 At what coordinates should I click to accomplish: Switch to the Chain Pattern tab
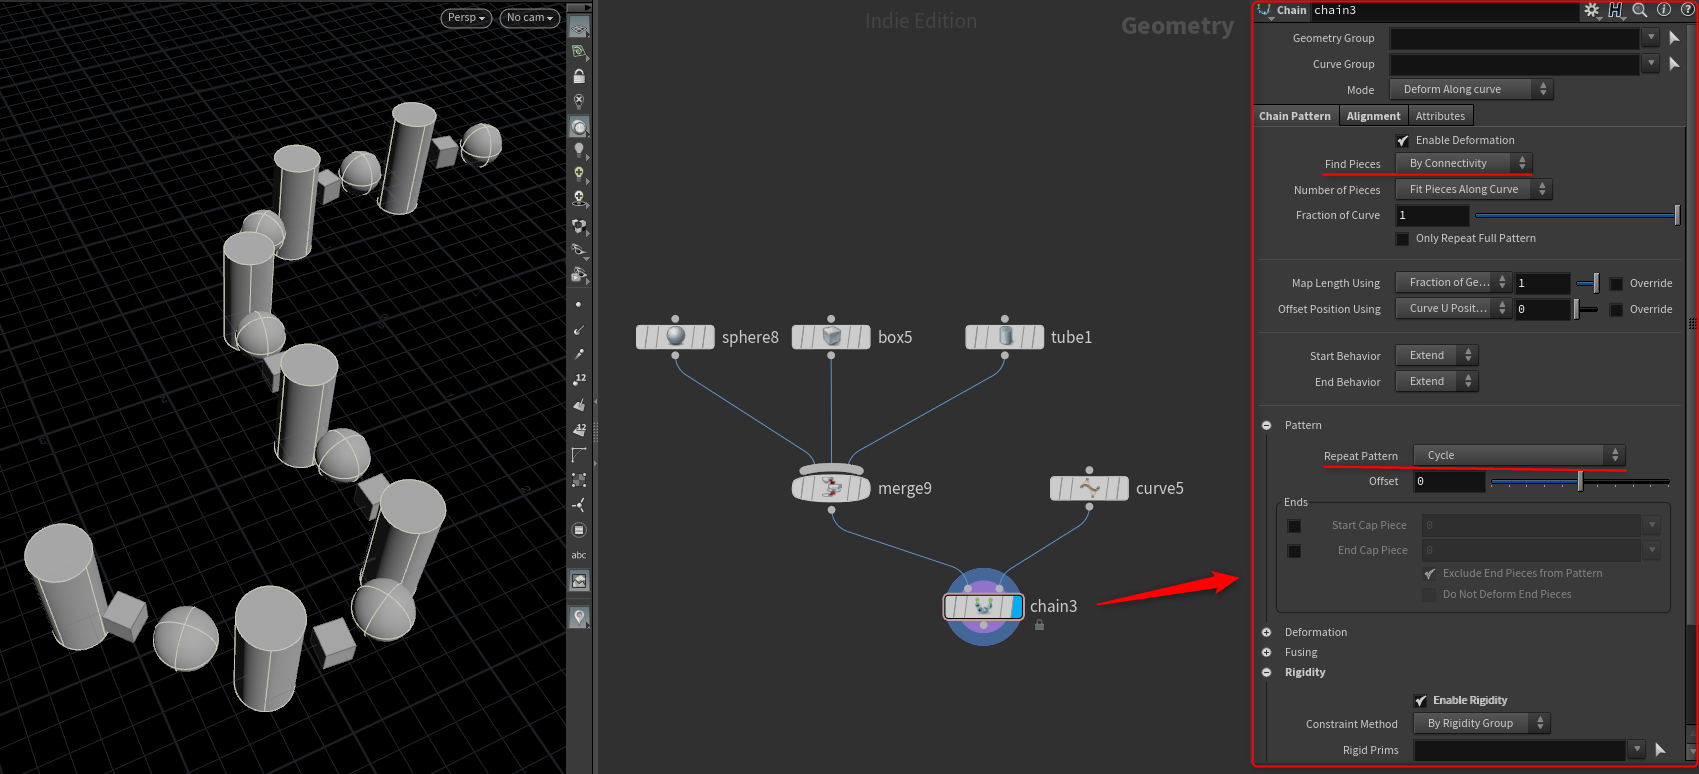tap(1295, 116)
